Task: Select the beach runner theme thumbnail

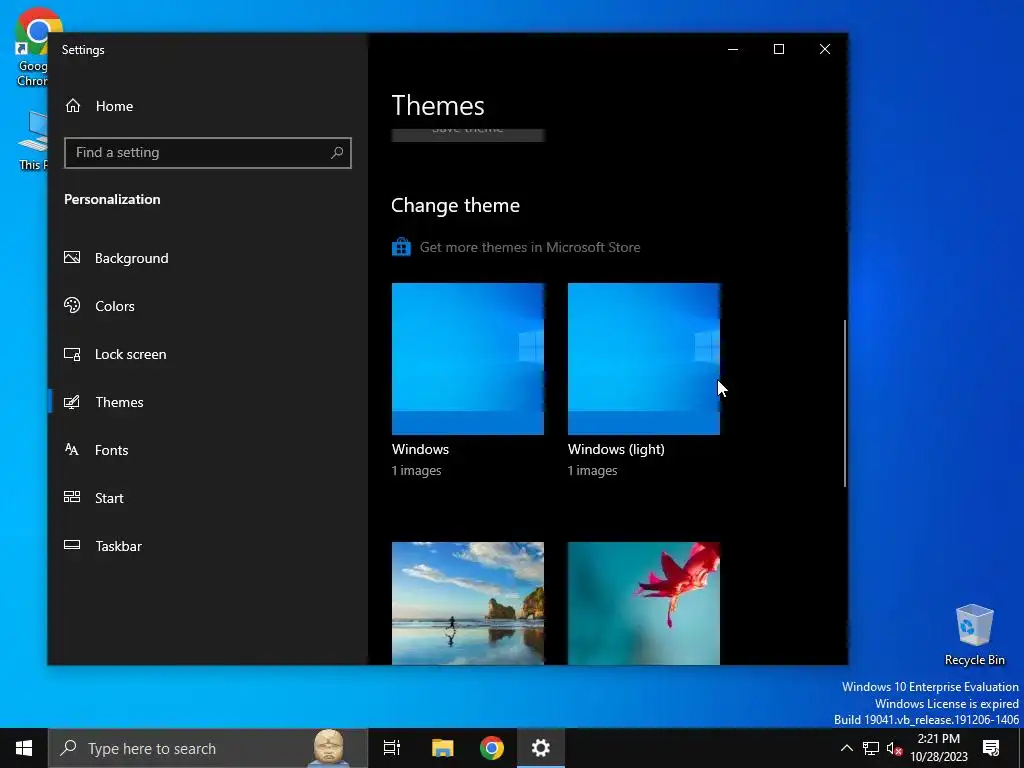Action: click(468, 603)
